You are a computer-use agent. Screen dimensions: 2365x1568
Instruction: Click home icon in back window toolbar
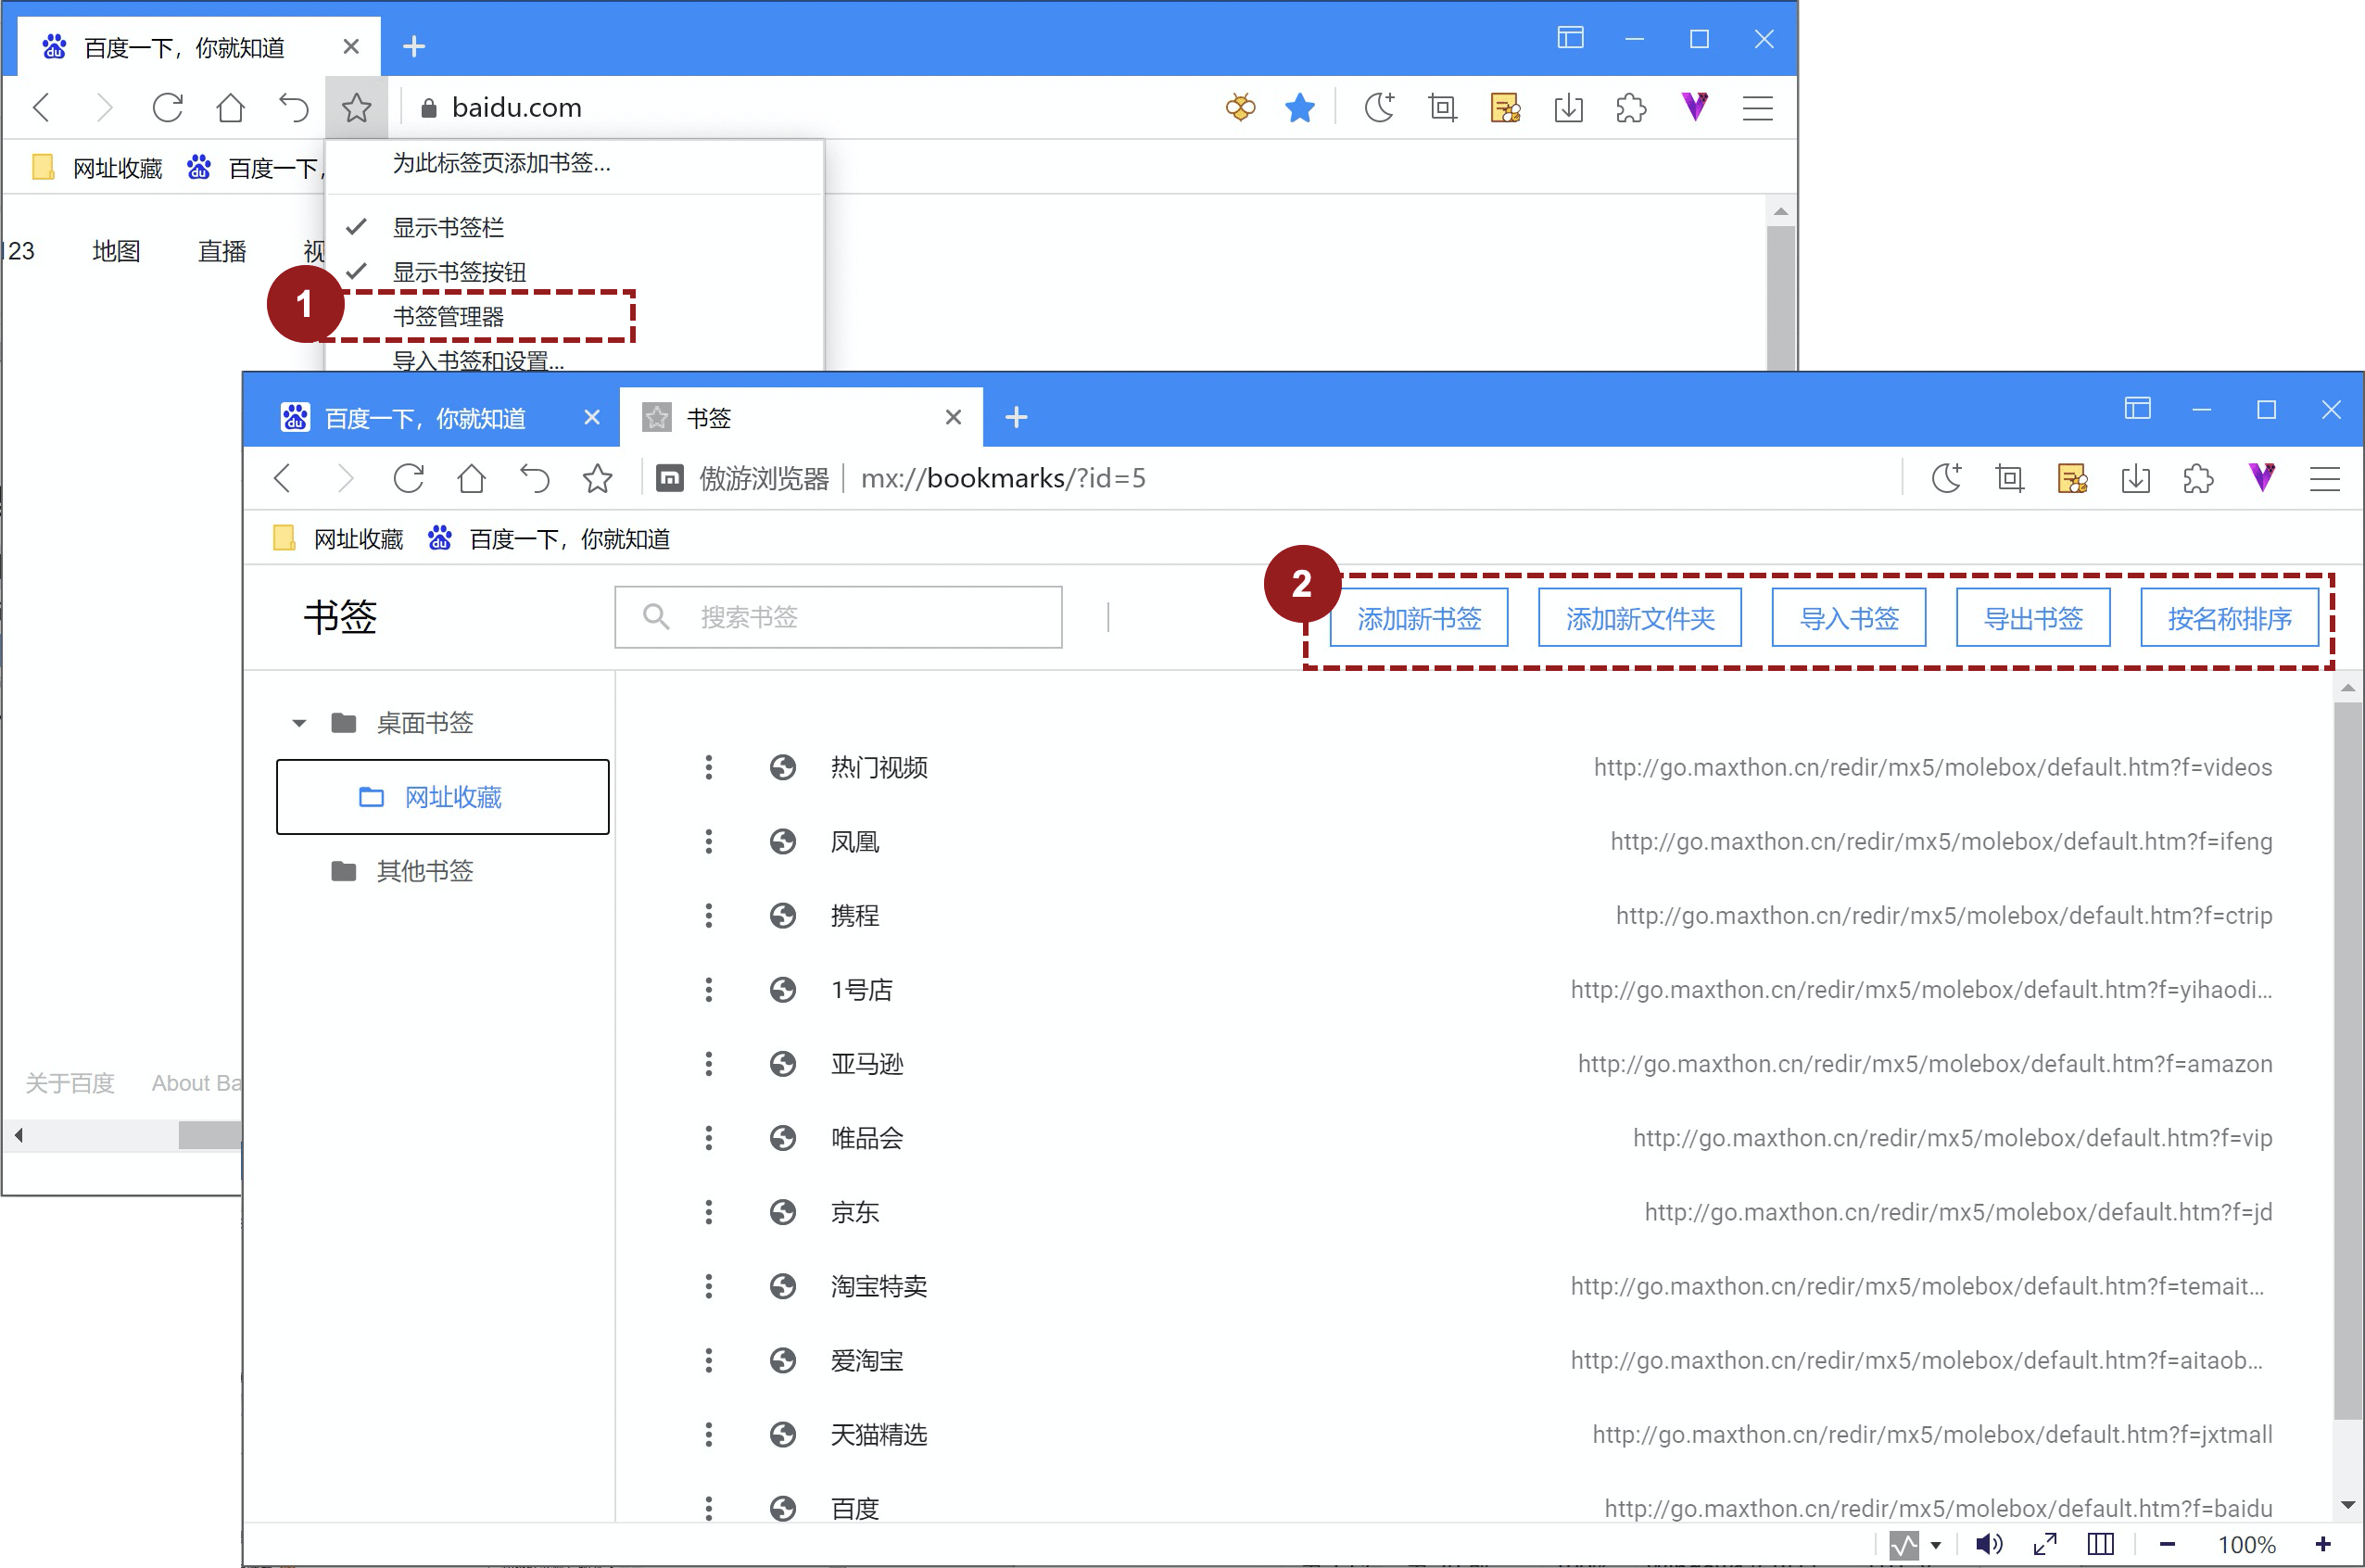(230, 107)
